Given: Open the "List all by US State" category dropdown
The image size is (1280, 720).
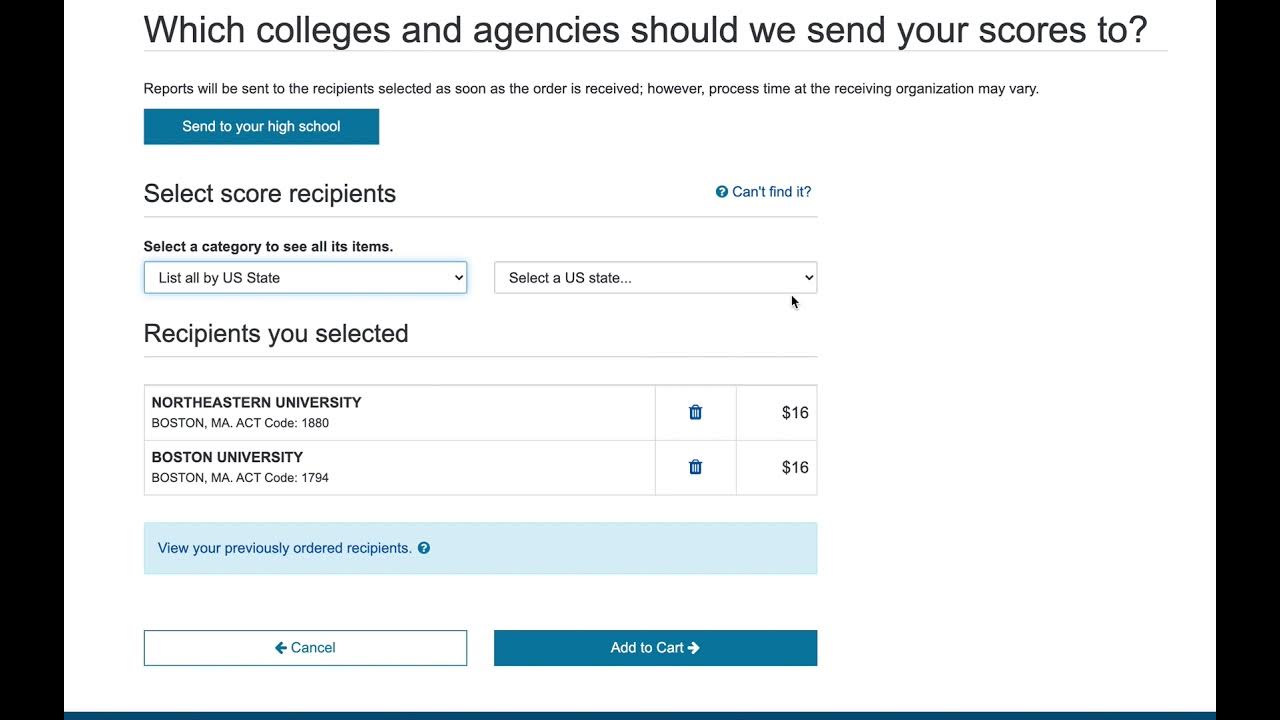Looking at the screenshot, I should pyautogui.click(x=305, y=278).
